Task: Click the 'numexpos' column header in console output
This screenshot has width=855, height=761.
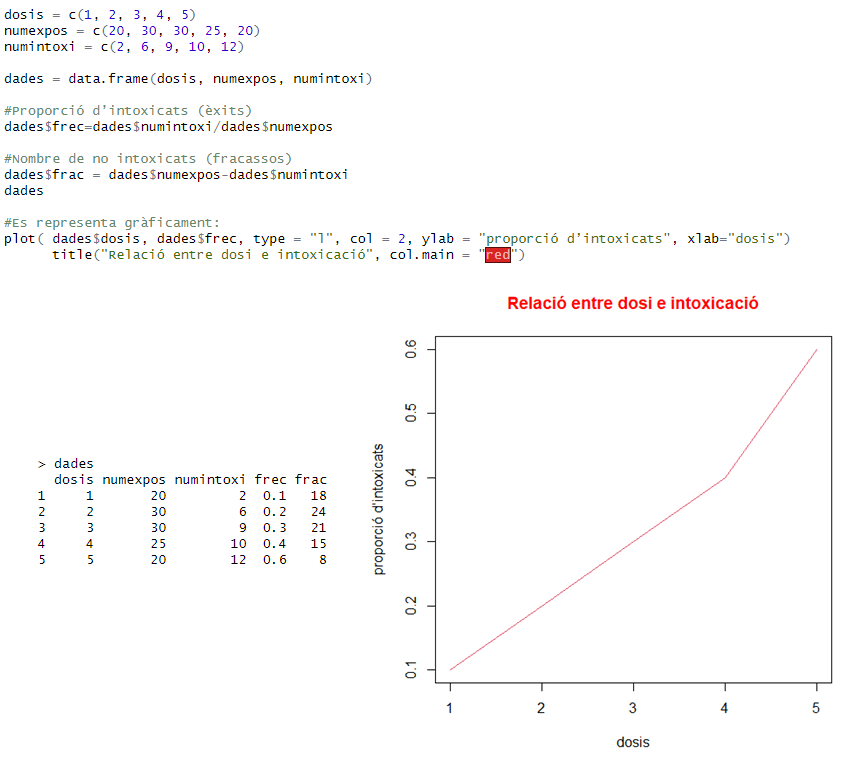Action: click(134, 480)
